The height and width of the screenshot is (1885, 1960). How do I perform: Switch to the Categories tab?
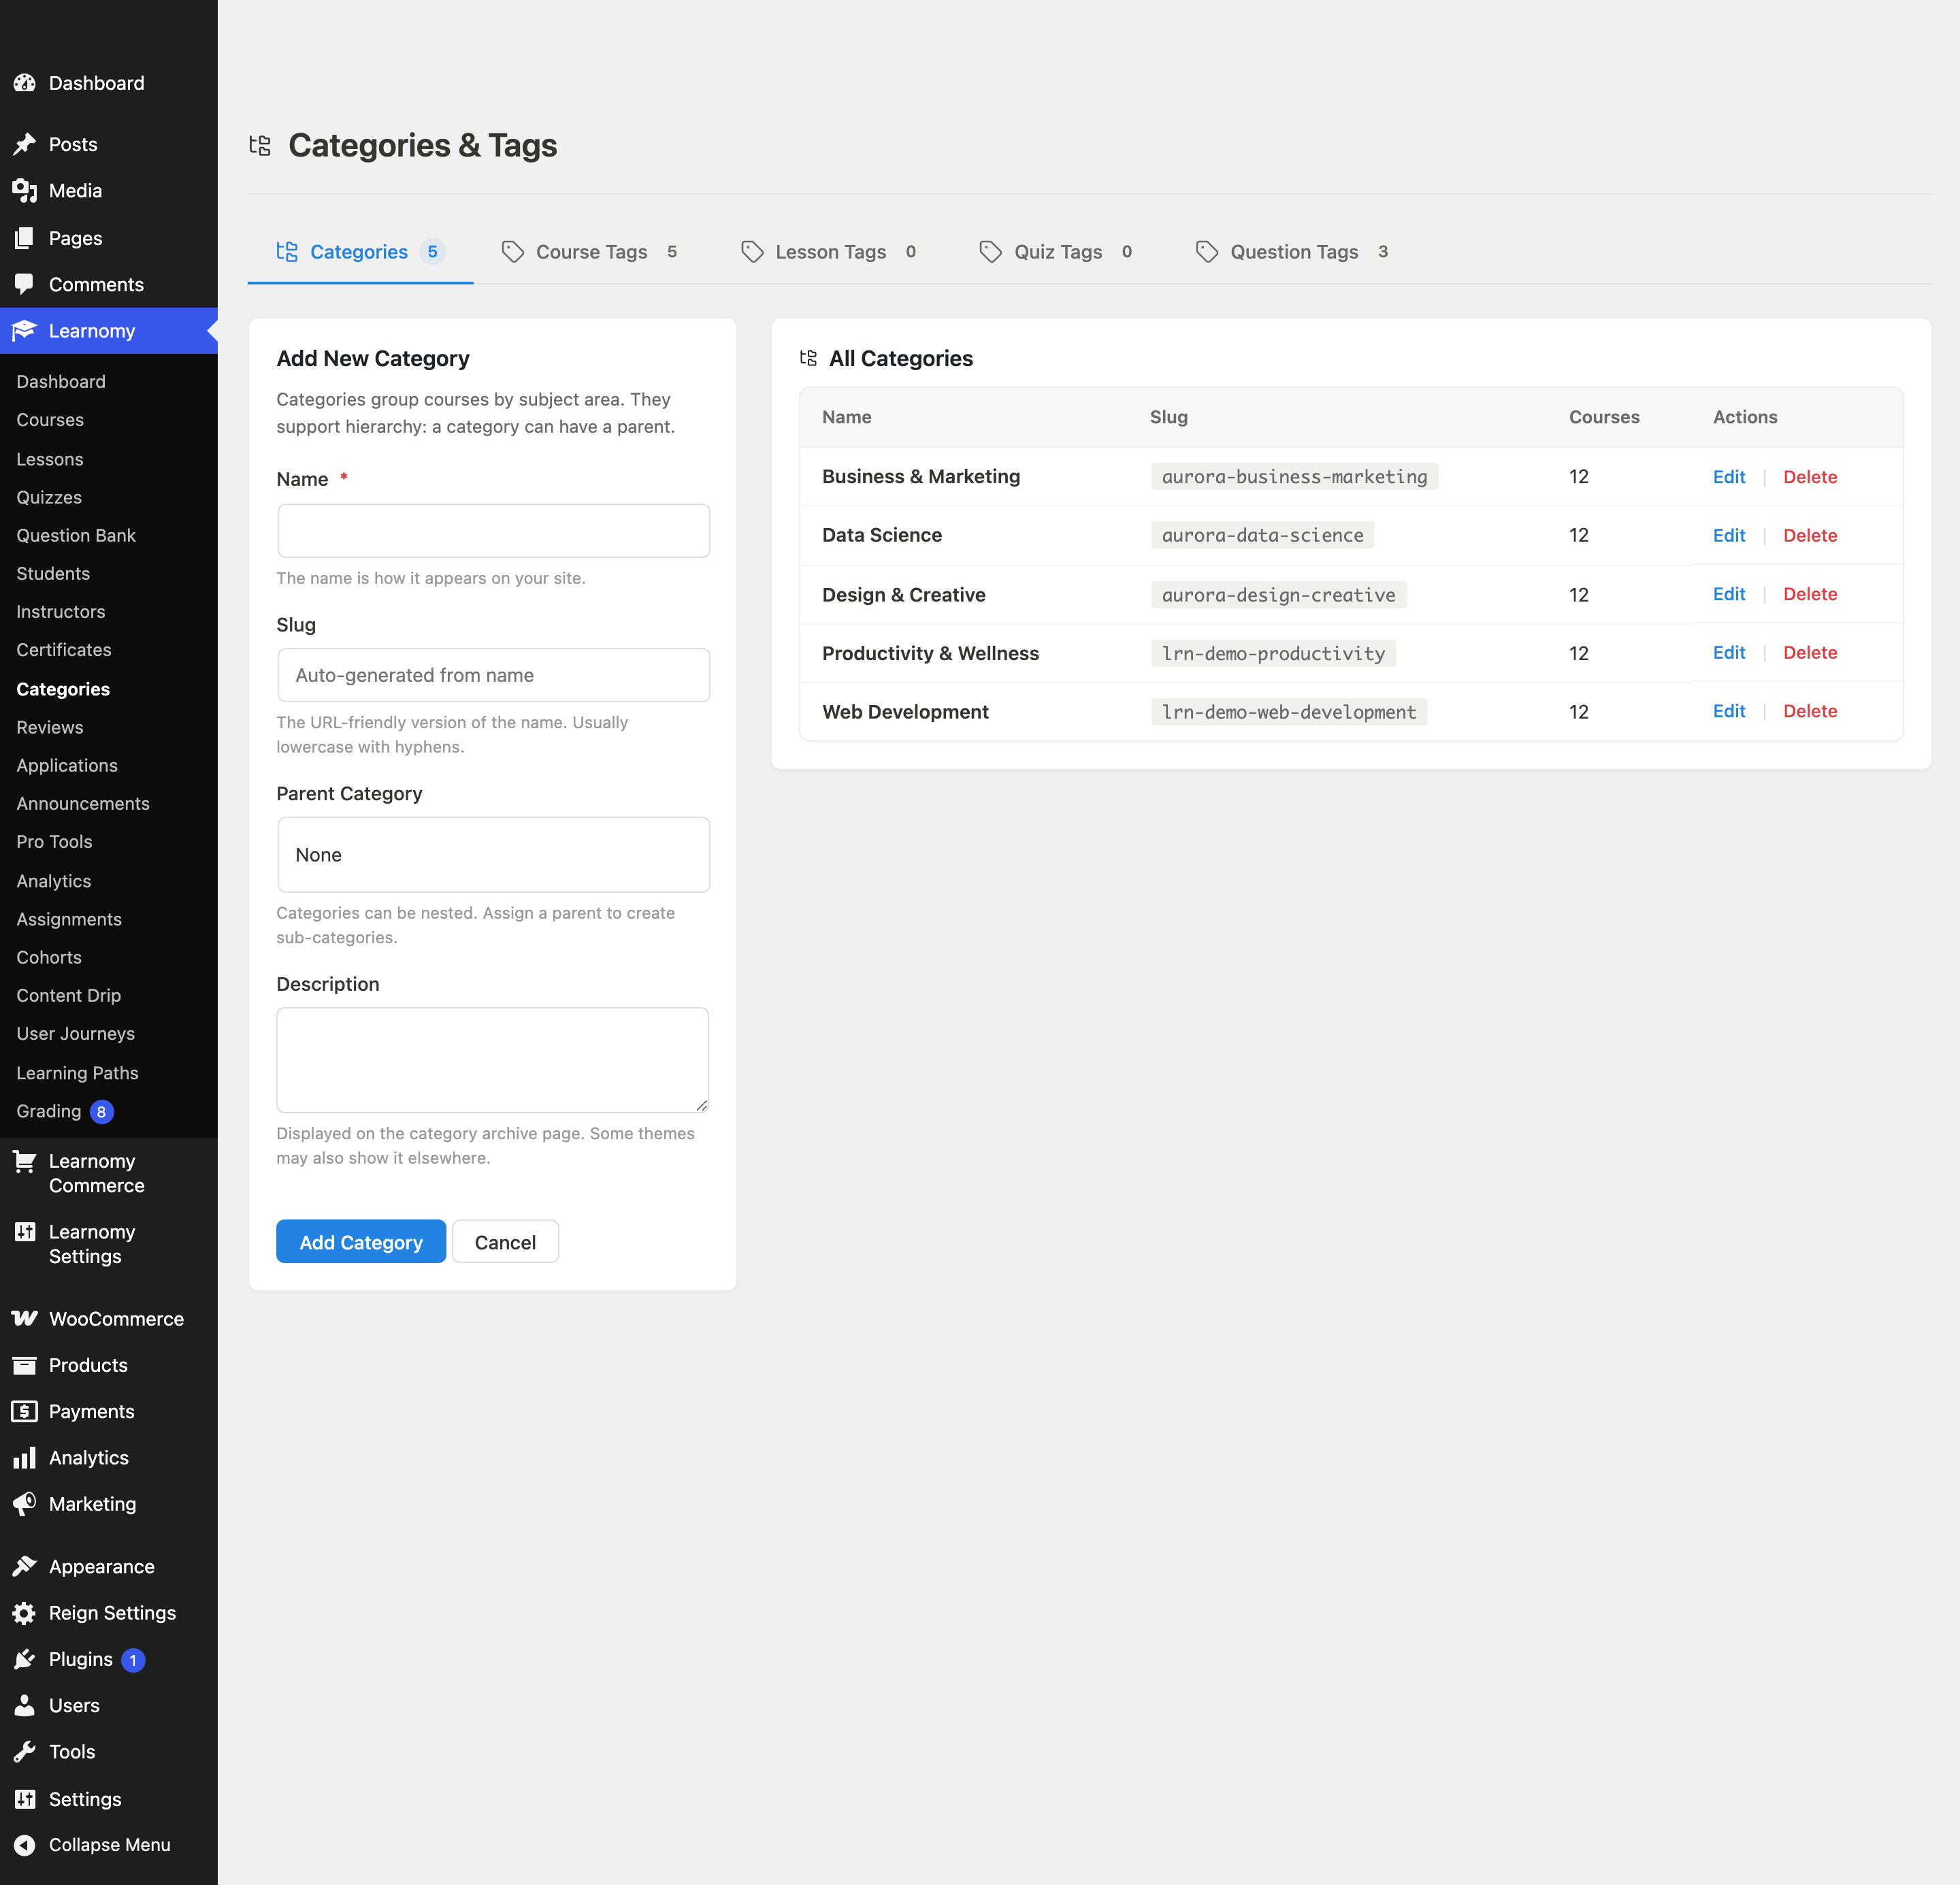pos(360,251)
